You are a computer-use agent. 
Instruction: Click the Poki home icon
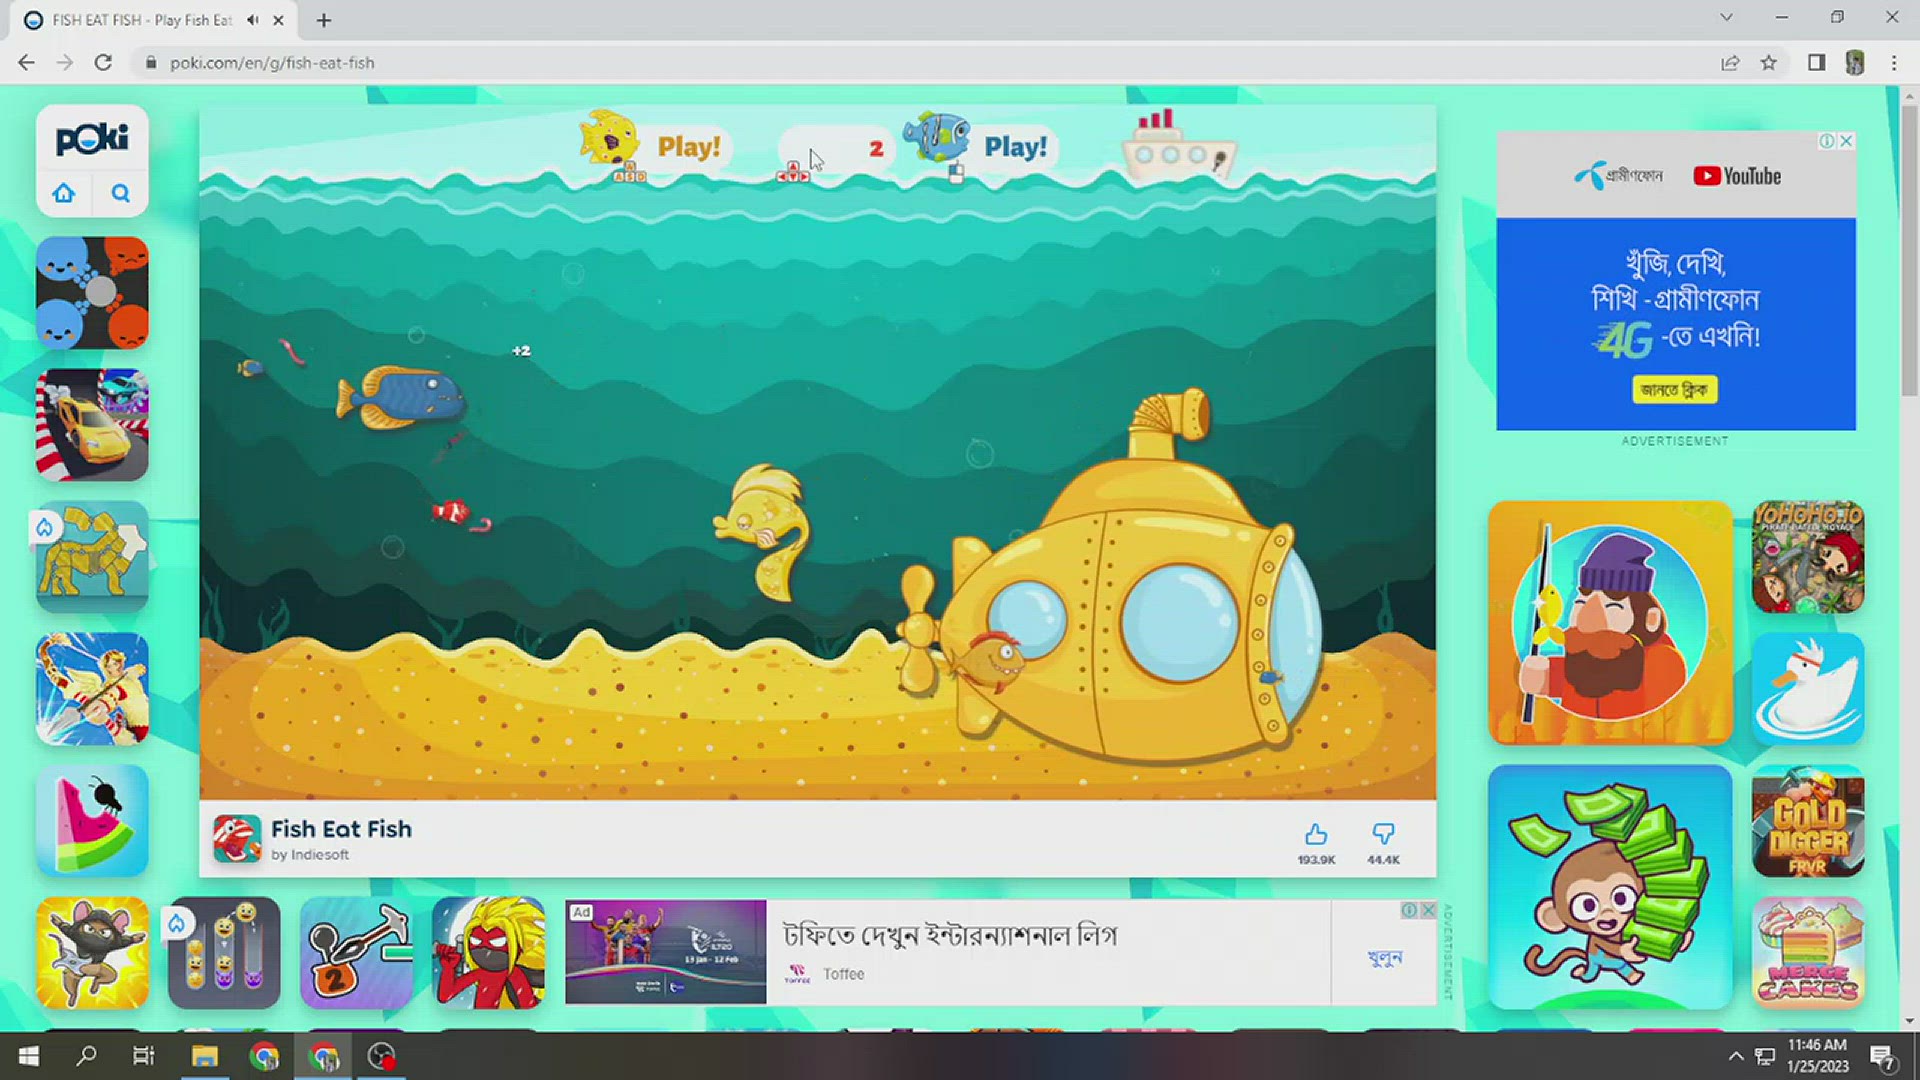64,193
